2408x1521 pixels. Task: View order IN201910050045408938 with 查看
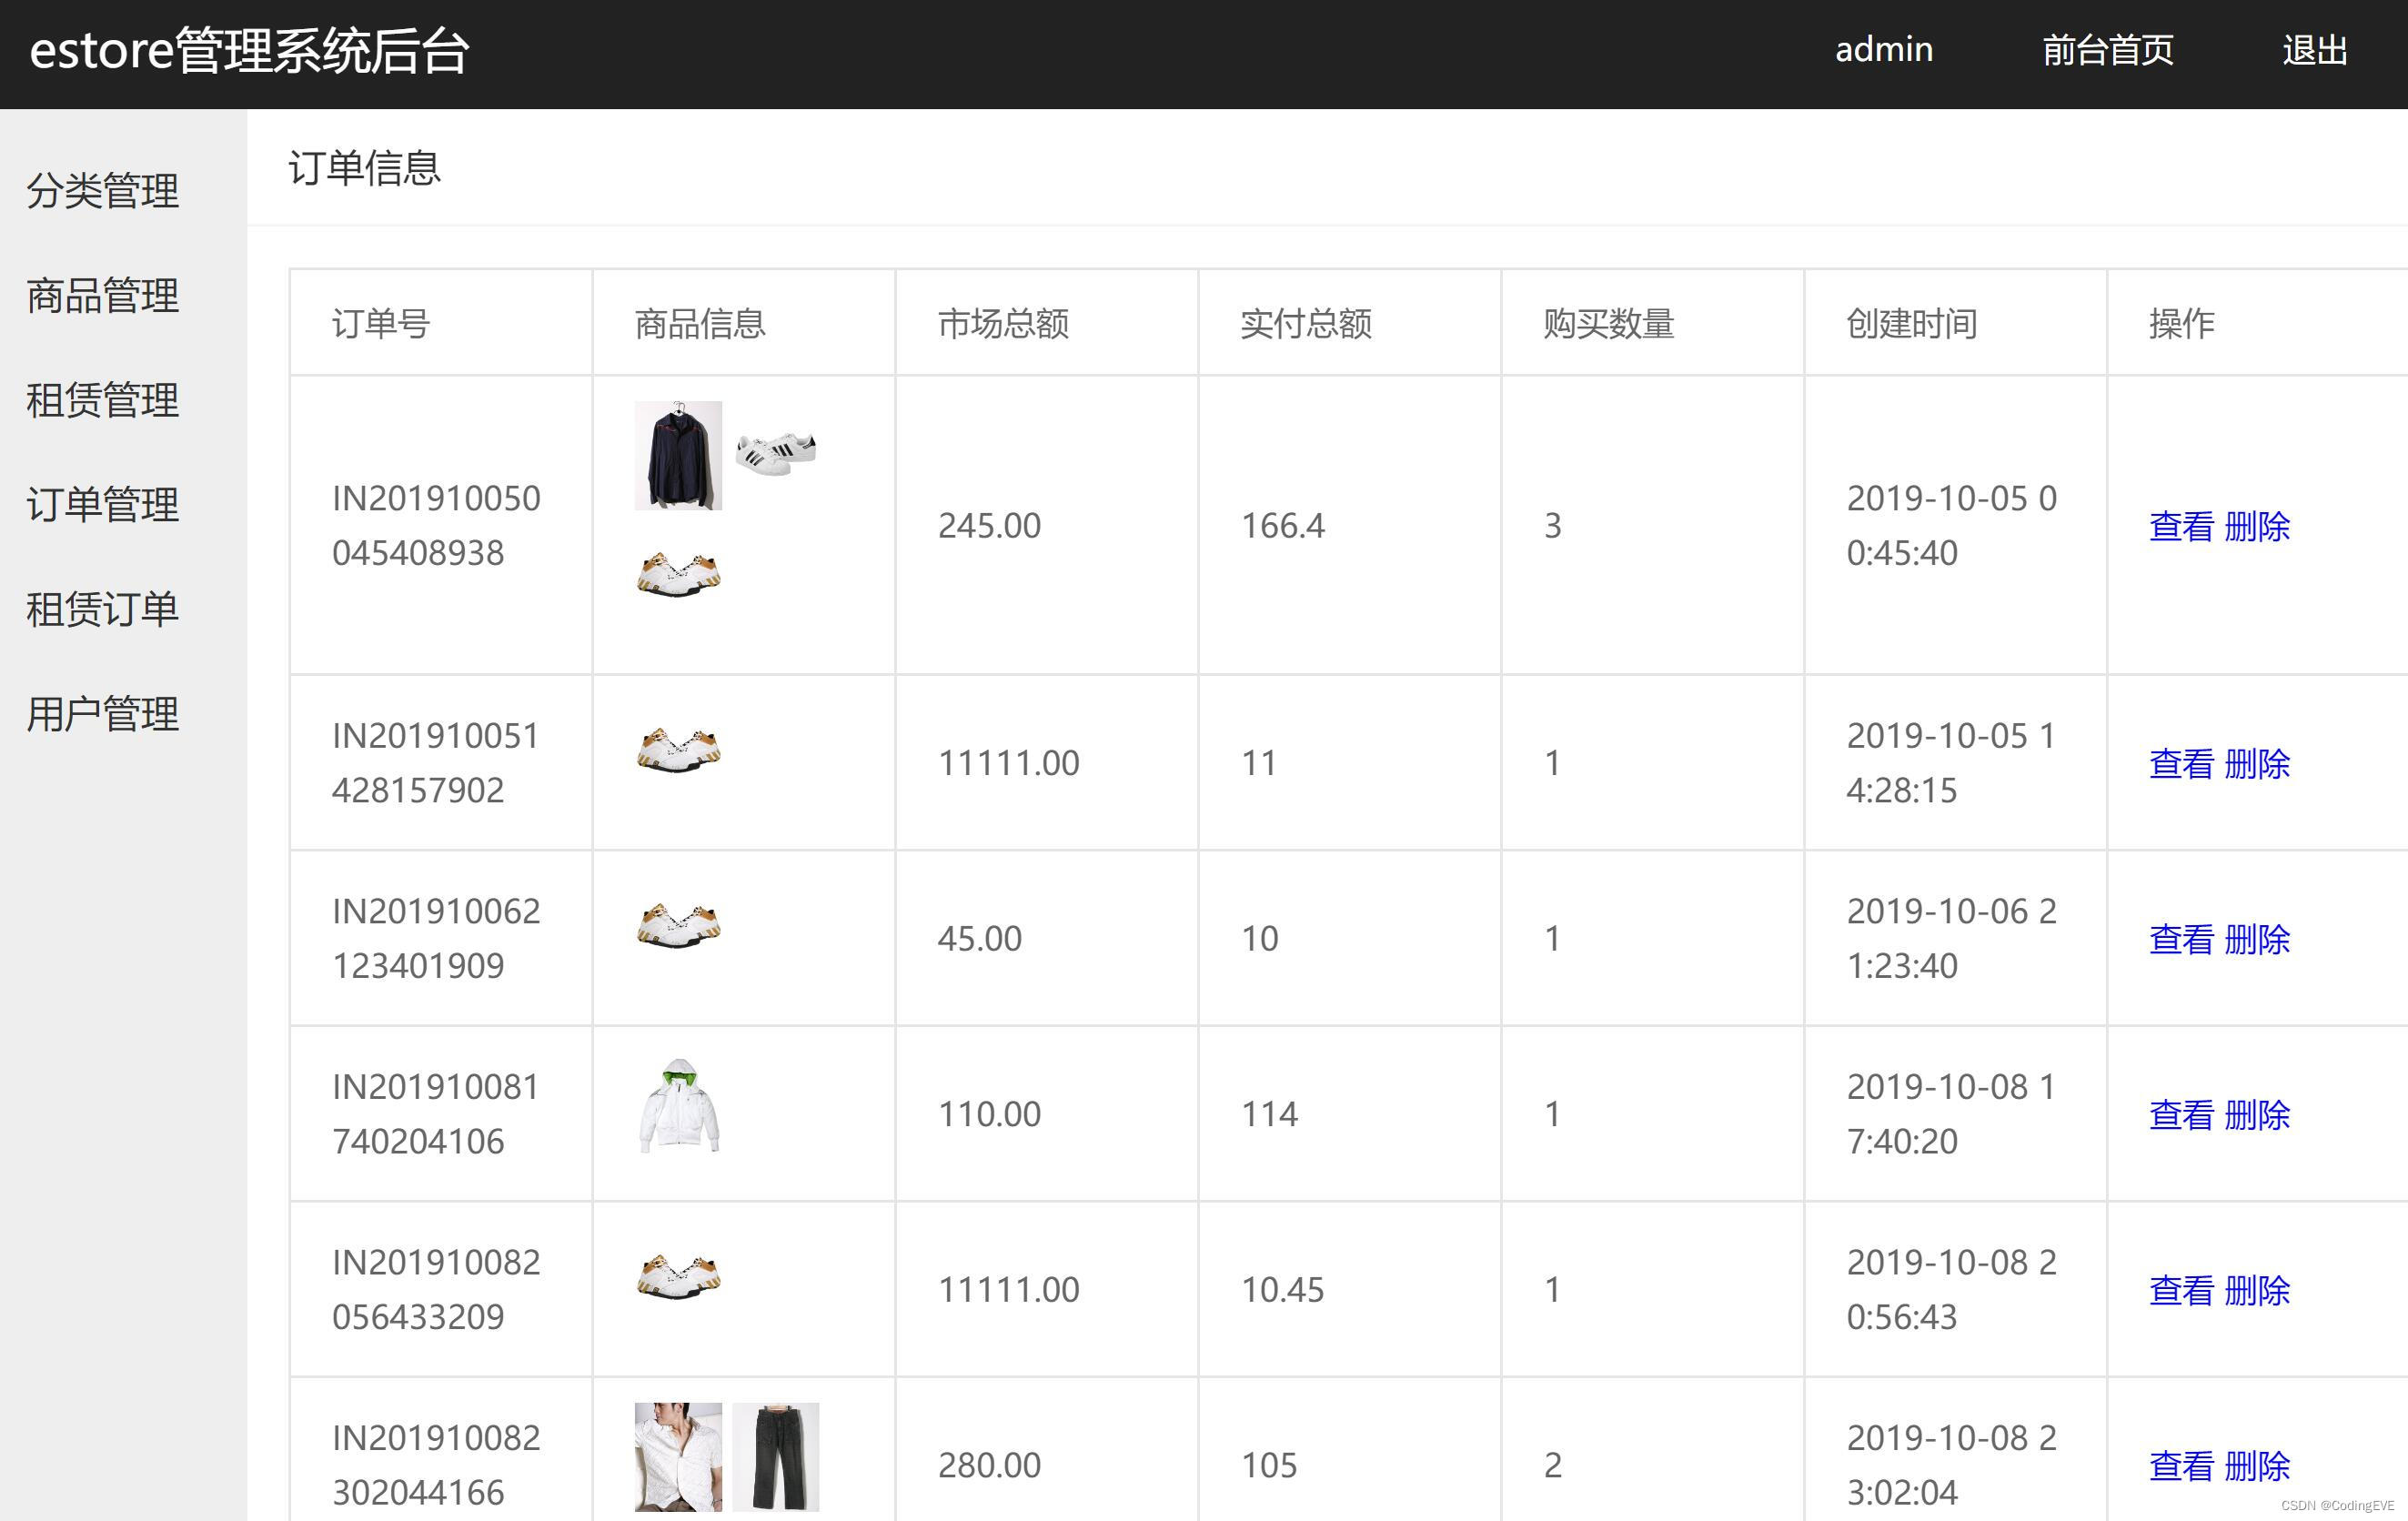[2181, 526]
